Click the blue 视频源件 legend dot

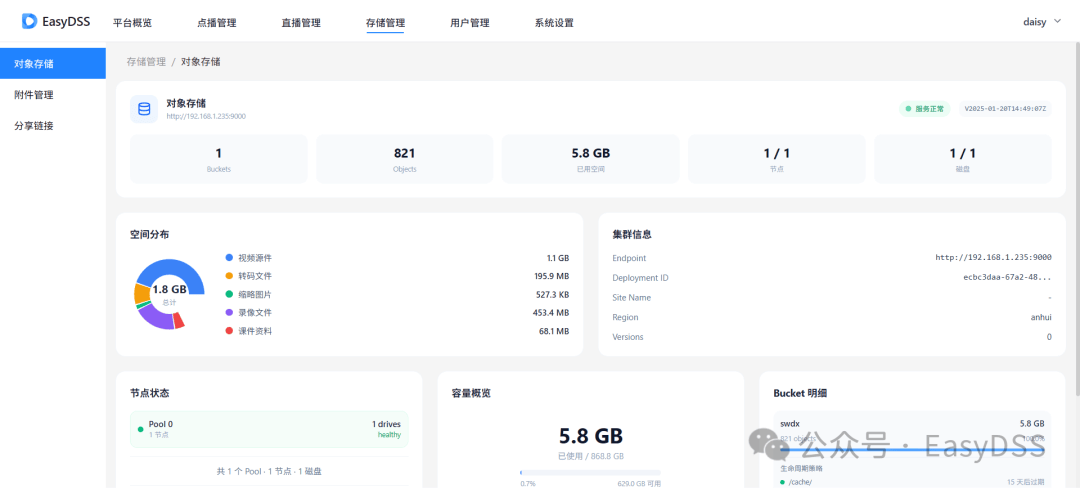click(x=229, y=258)
